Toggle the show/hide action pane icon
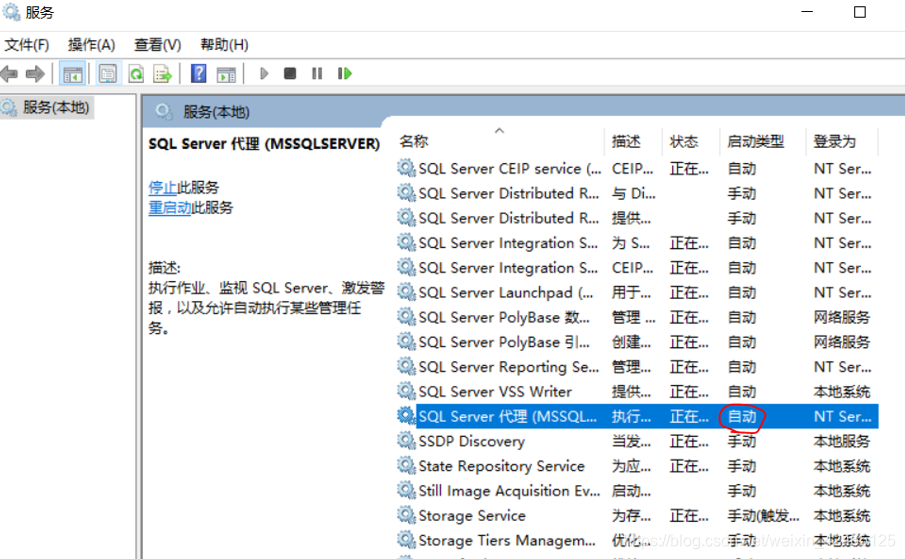 pos(226,74)
